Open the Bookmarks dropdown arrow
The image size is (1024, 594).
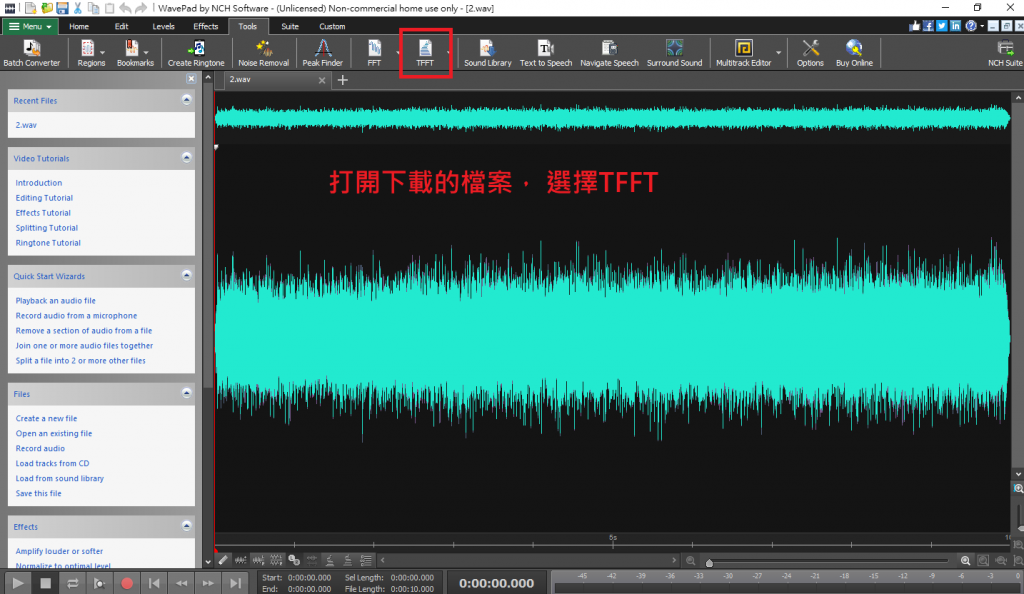[146, 53]
